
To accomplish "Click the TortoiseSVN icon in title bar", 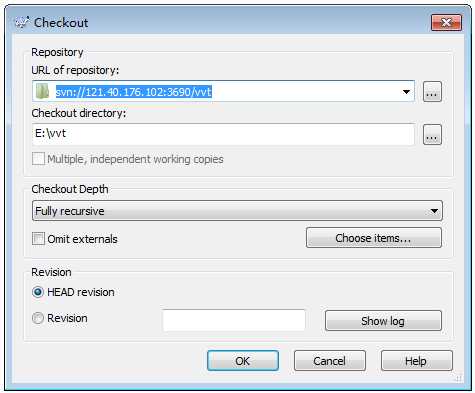I will pyautogui.click(x=22, y=22).
